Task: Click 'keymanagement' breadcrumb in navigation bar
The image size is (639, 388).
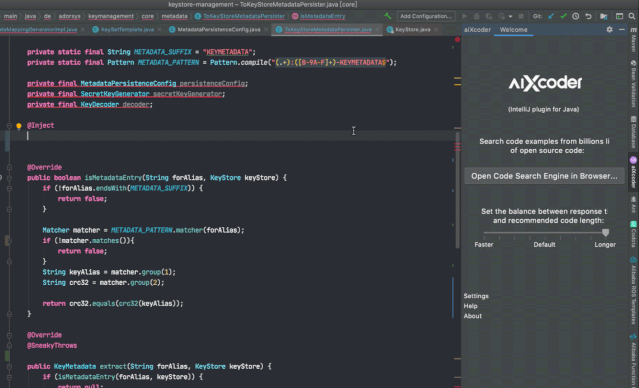Action: click(110, 16)
